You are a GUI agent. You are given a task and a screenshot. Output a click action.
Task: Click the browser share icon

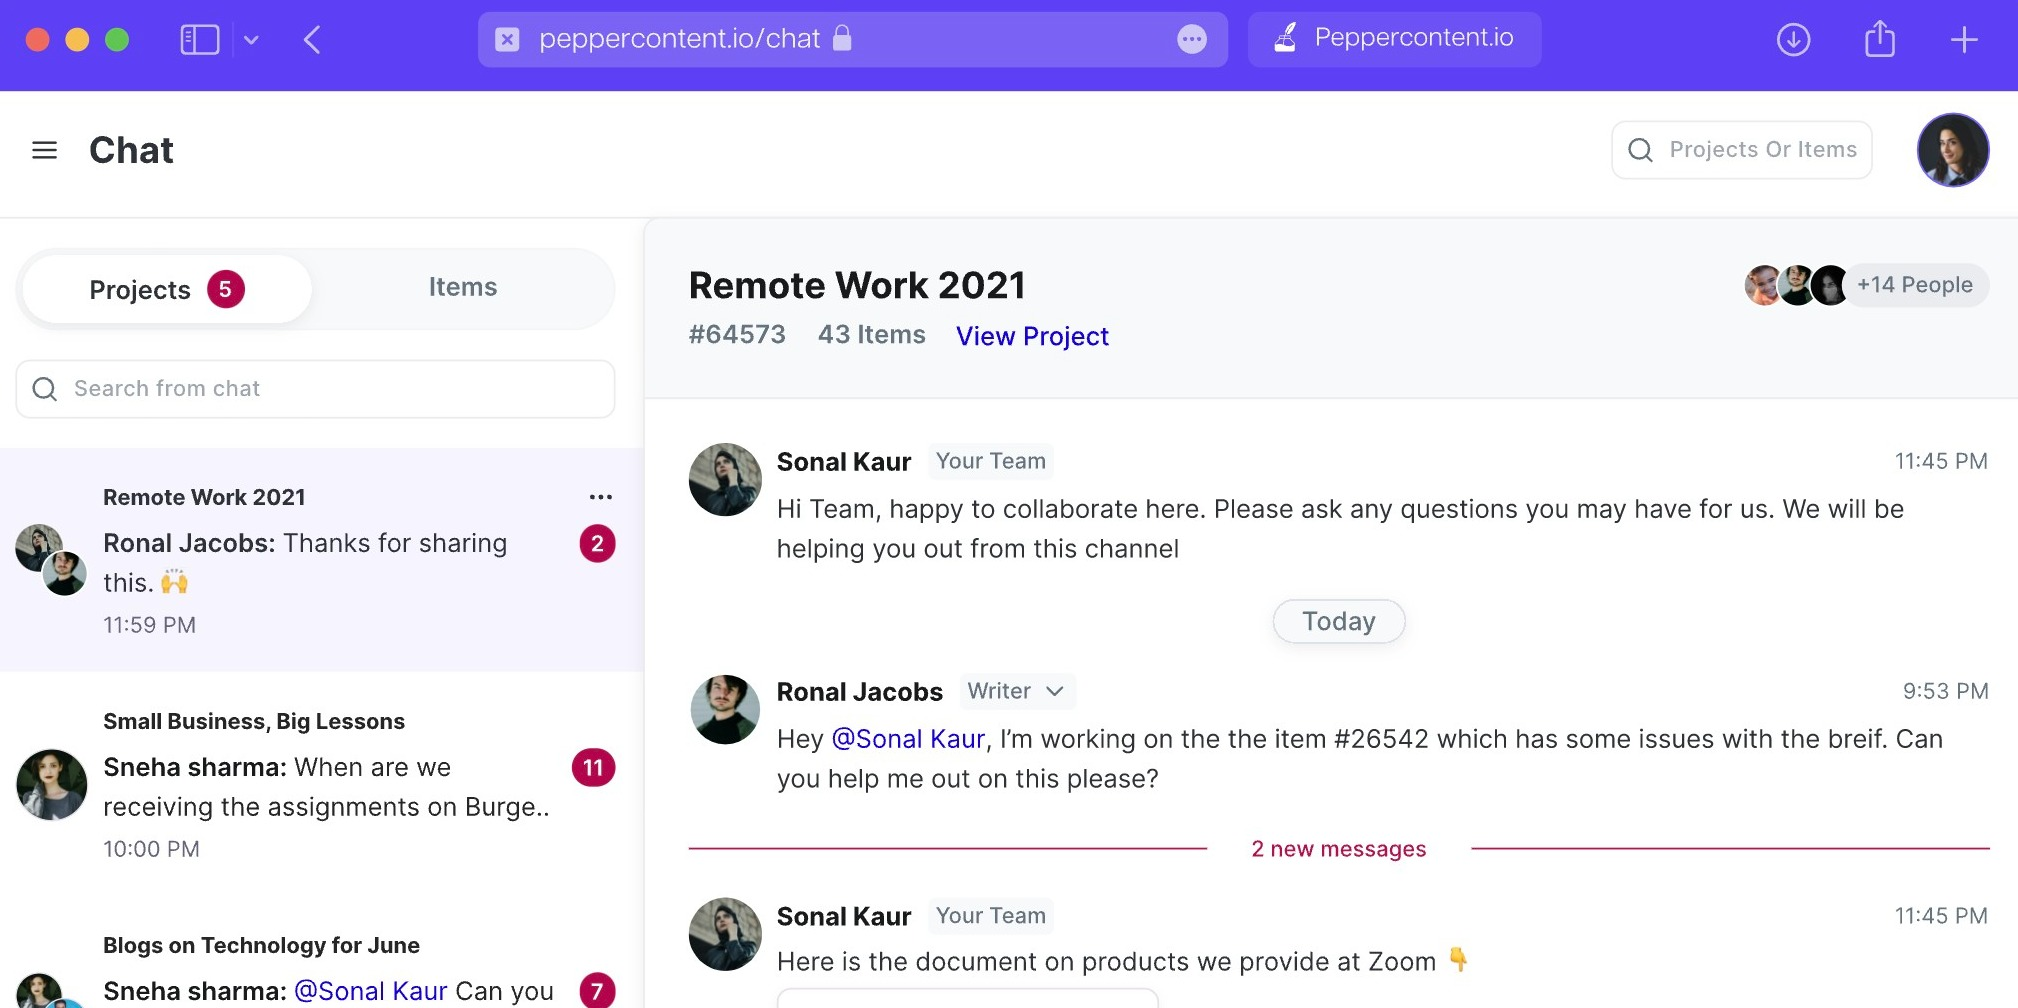tap(1879, 39)
